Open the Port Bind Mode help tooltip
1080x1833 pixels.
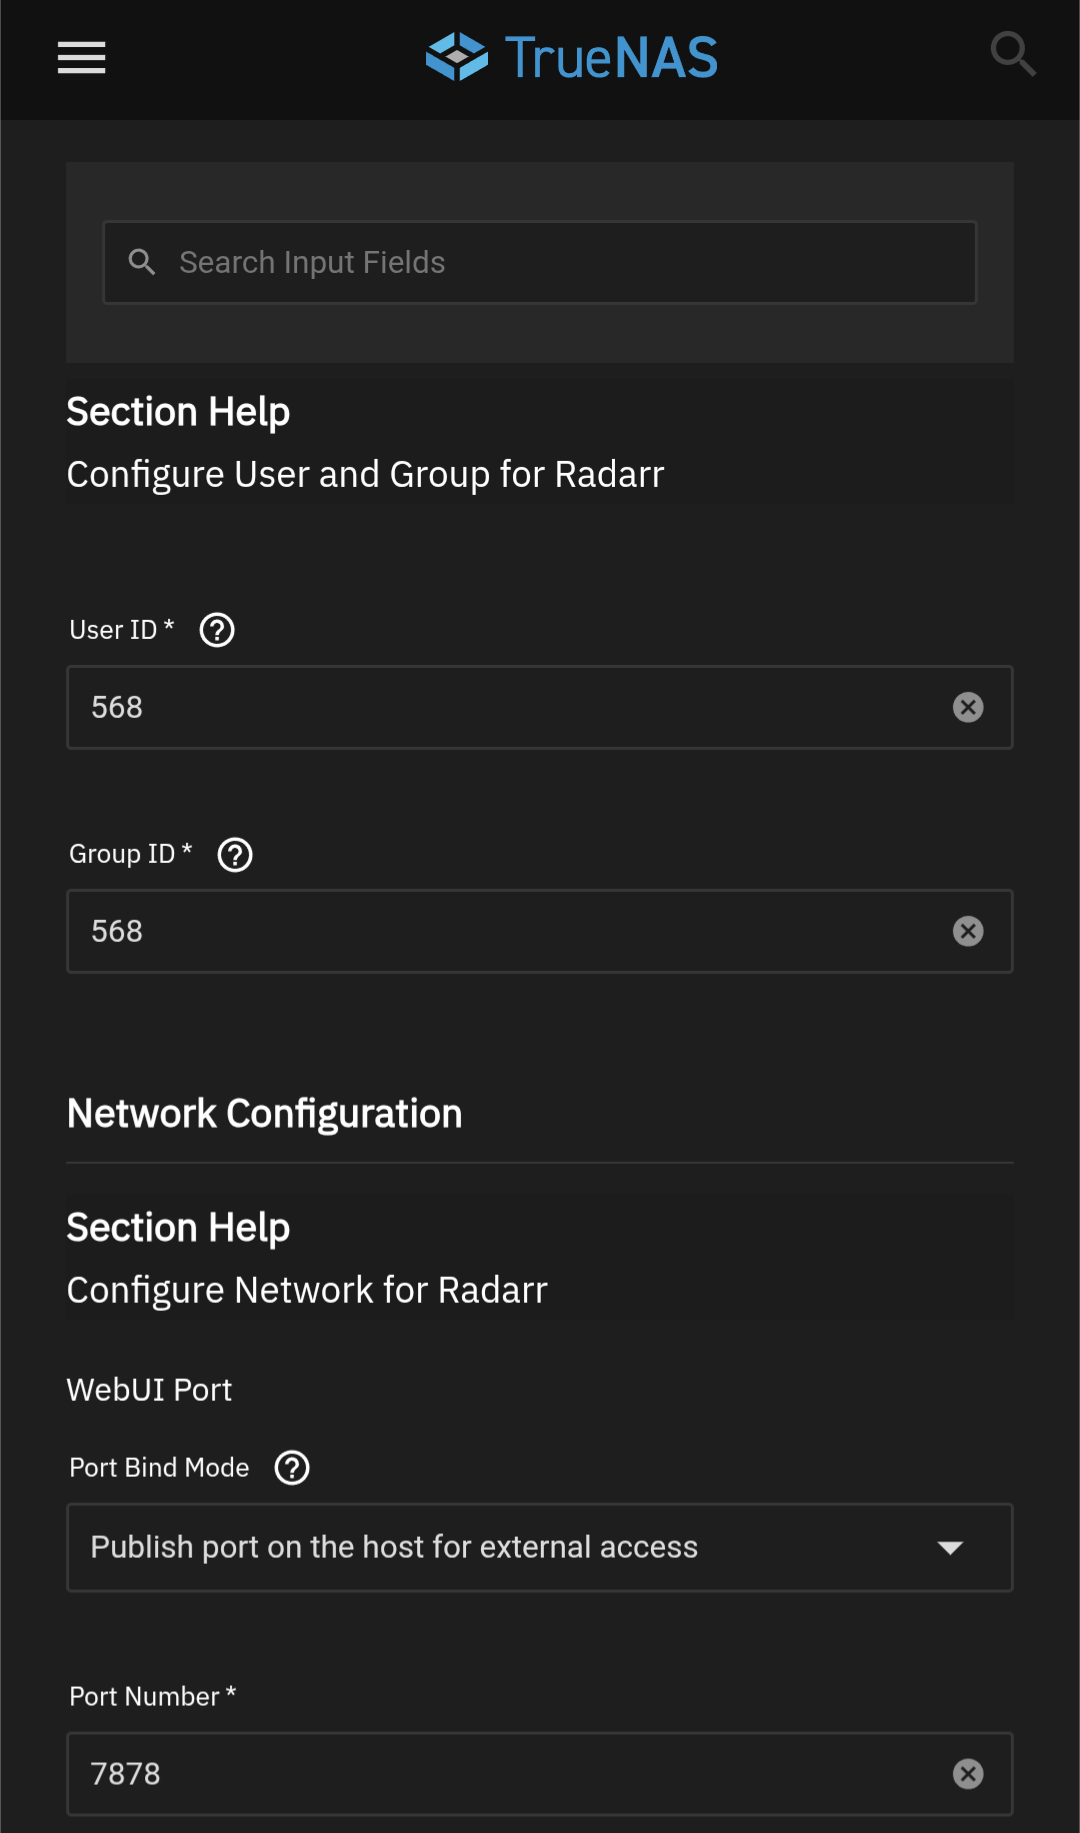292,1468
